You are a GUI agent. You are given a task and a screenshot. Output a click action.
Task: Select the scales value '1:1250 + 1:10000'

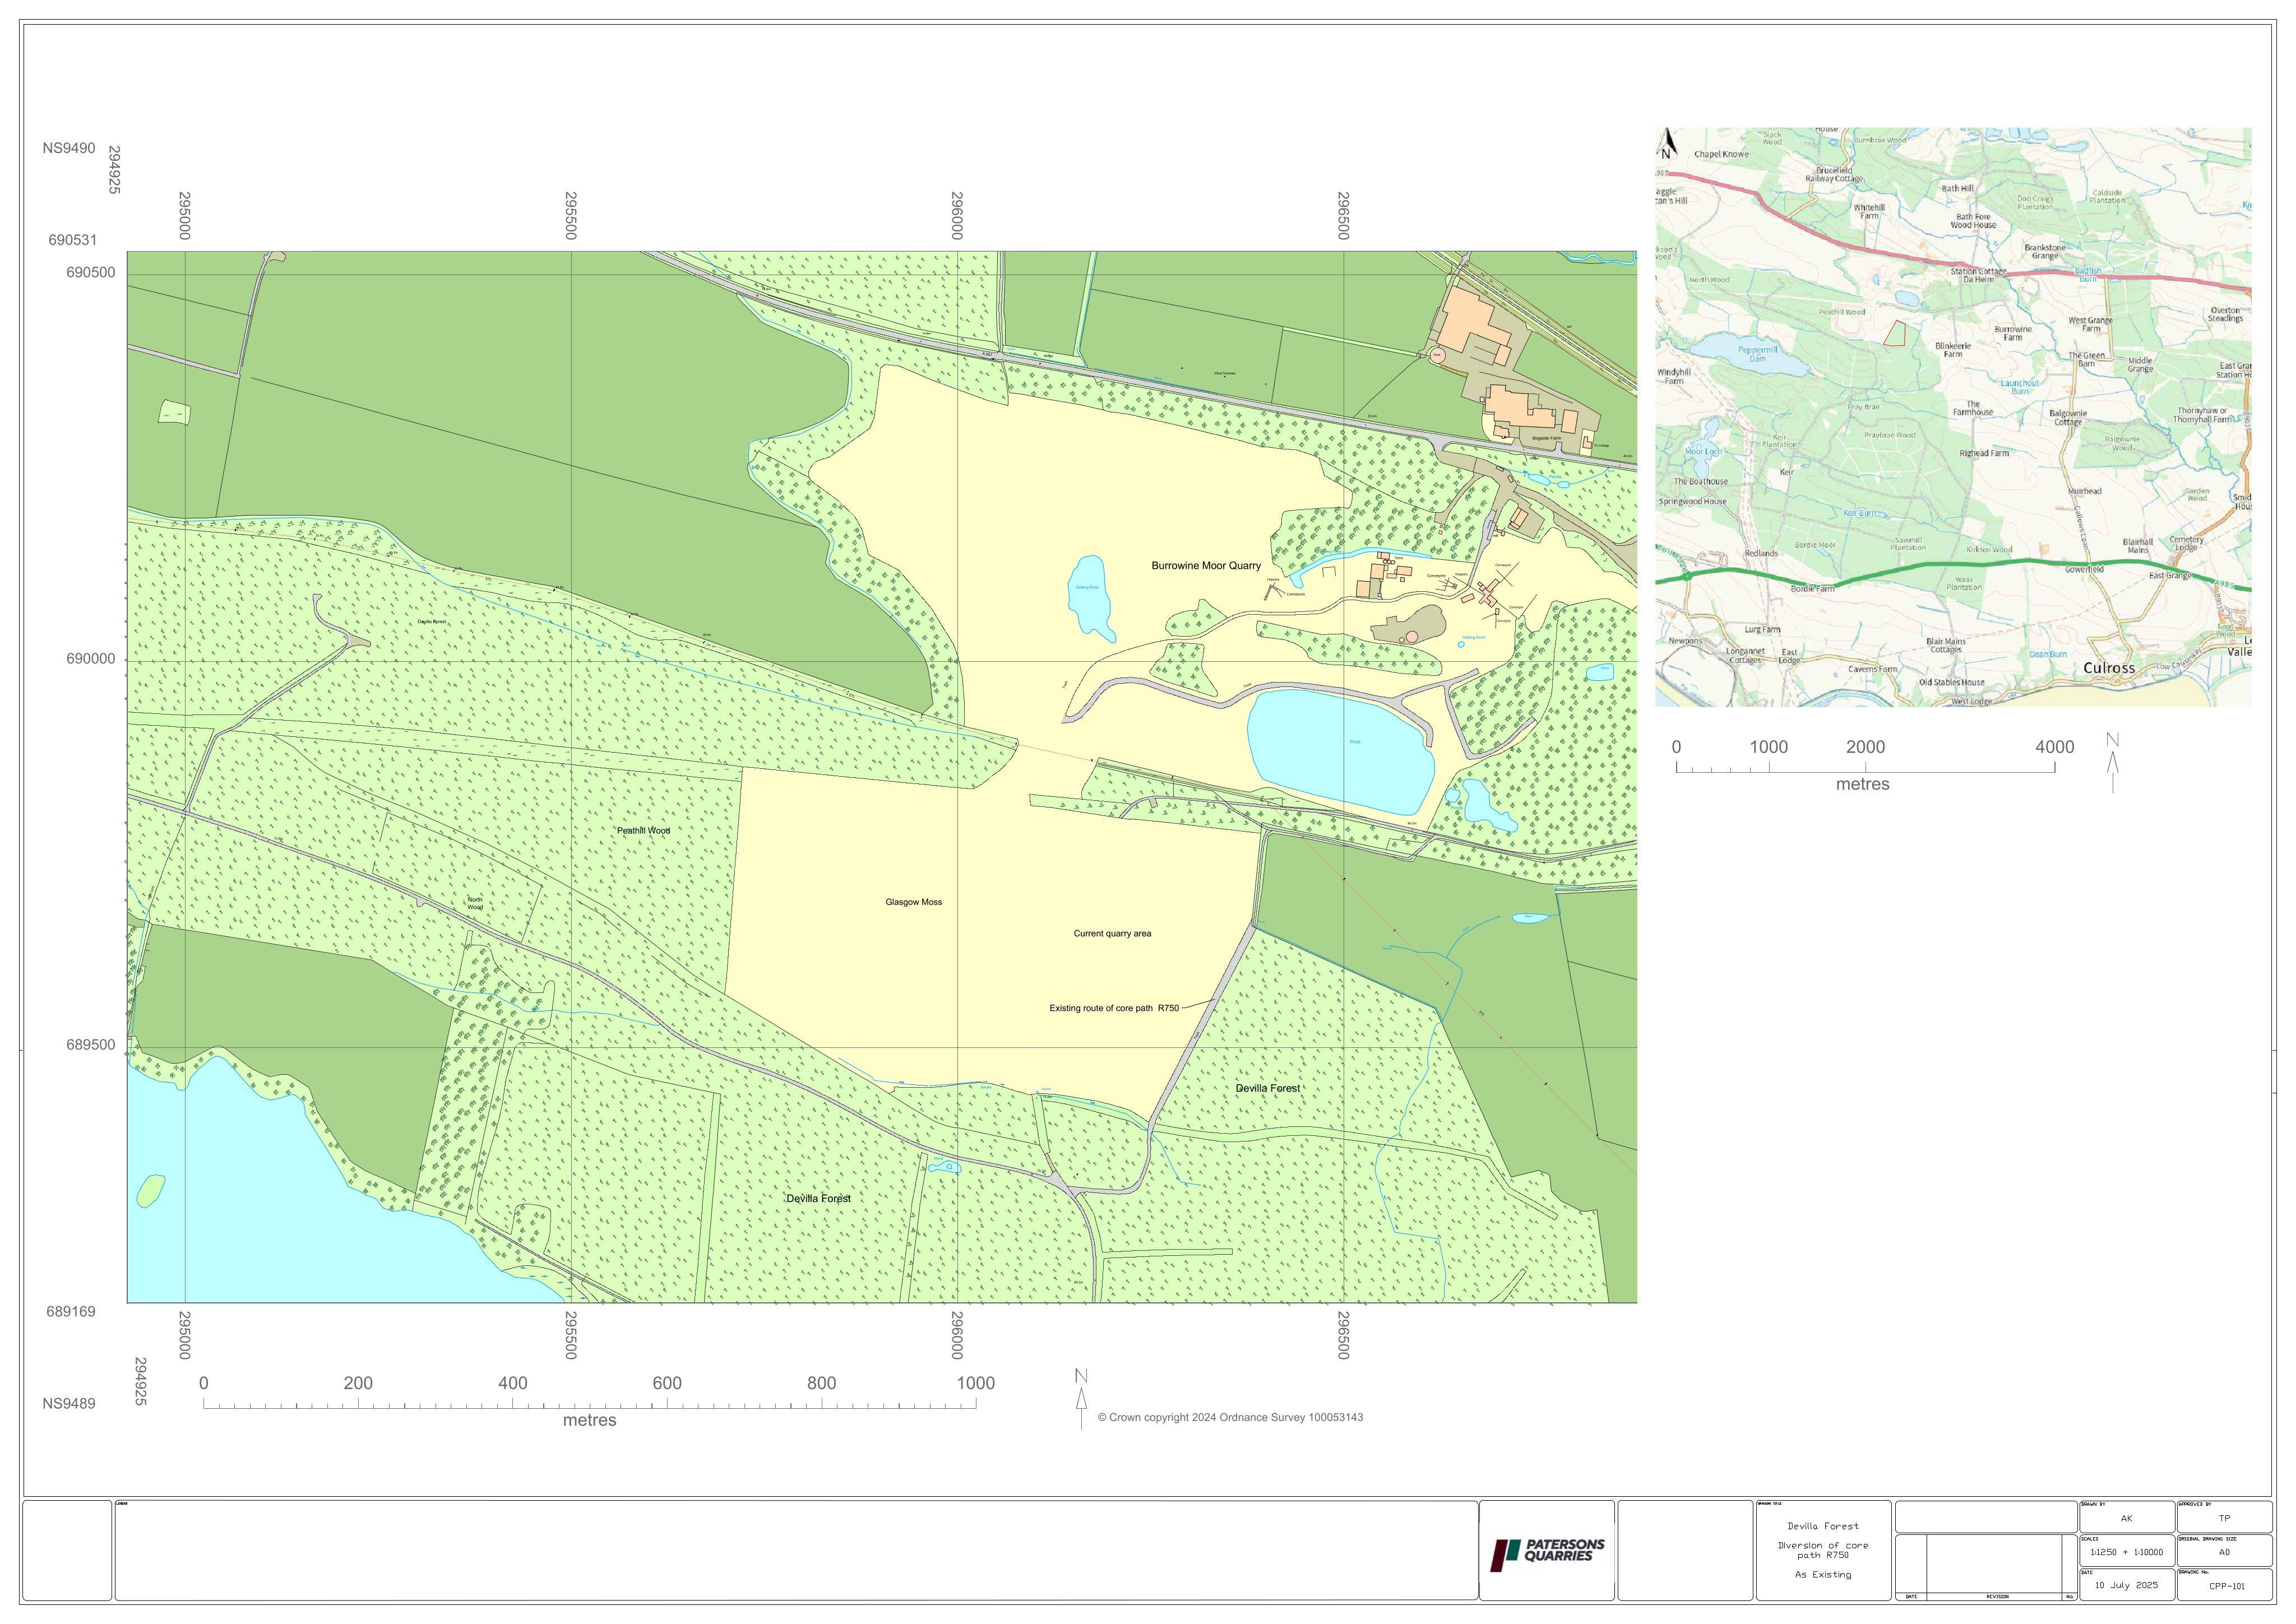(x=2126, y=1553)
